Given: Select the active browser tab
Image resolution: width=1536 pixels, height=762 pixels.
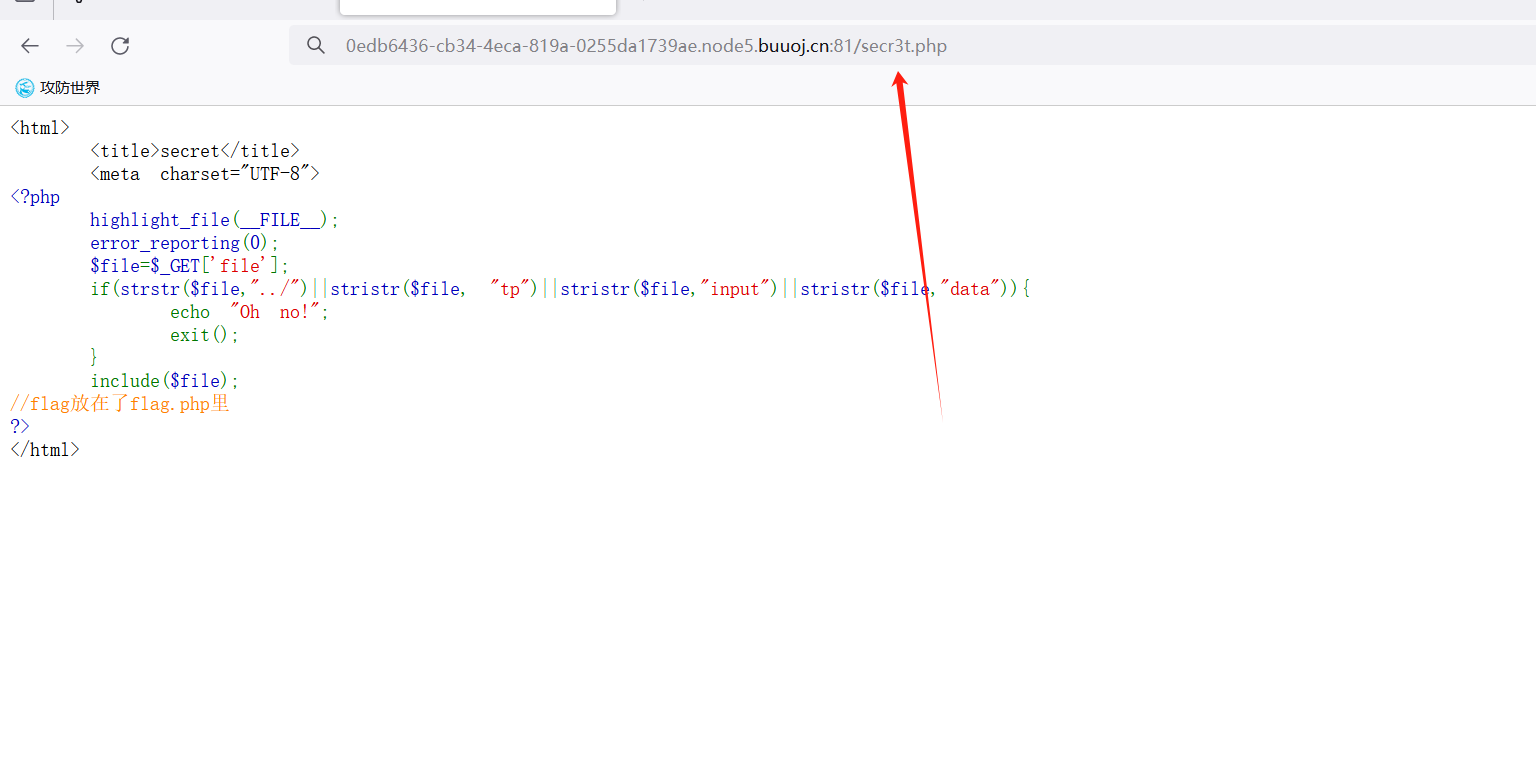Looking at the screenshot, I should pyautogui.click(x=478, y=7).
